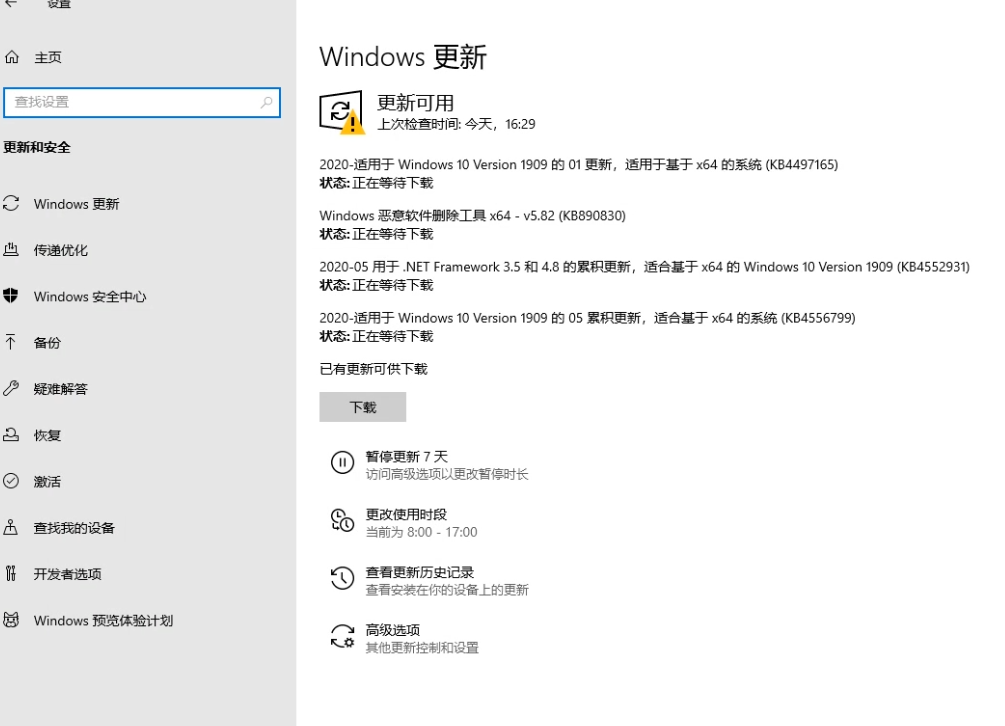This screenshot has height=726, width=1005.
Task: Select the KB890830 malicious software tool entry
Action: [472, 216]
